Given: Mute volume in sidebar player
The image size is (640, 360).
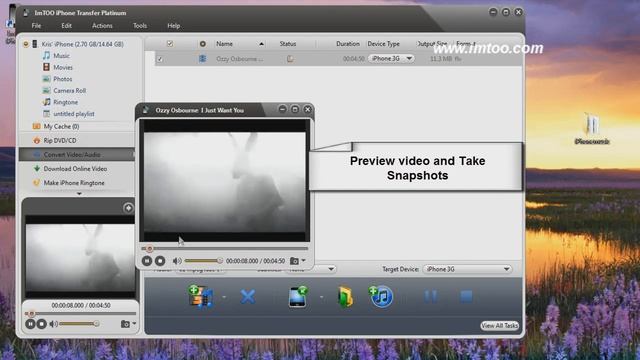Looking at the screenshot, I should (53, 324).
